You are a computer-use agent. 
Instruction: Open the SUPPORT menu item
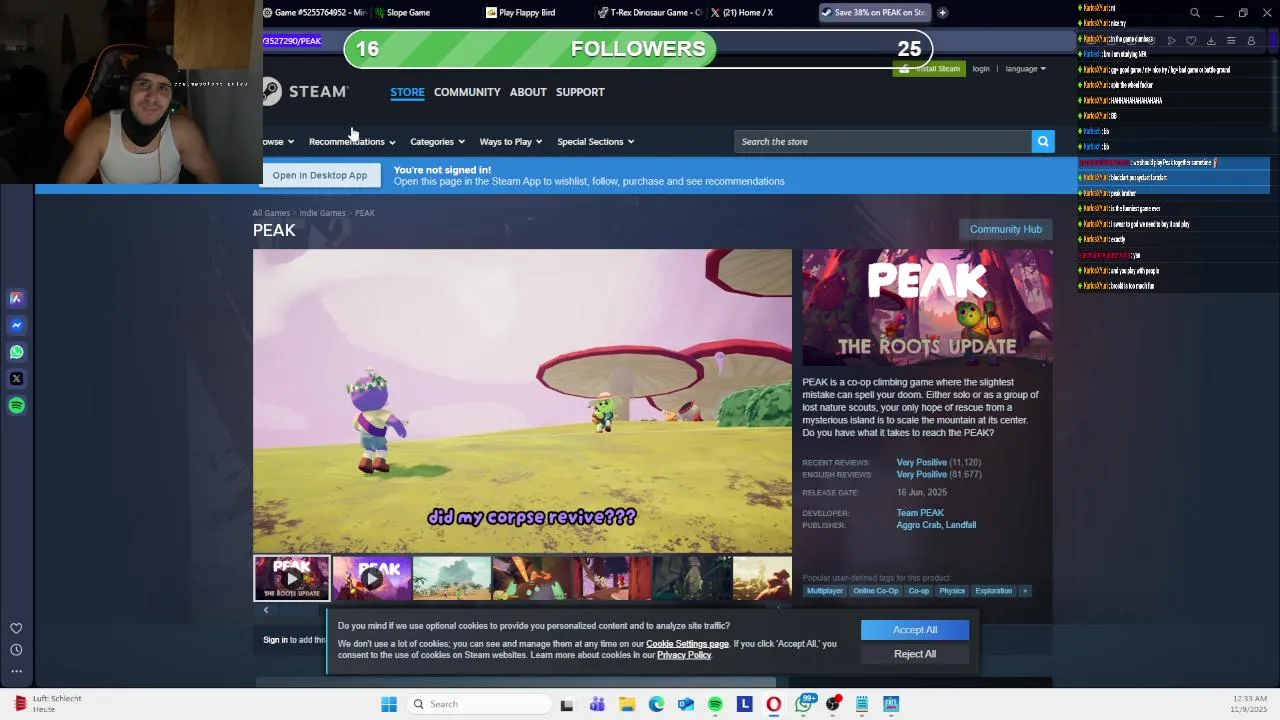[580, 92]
